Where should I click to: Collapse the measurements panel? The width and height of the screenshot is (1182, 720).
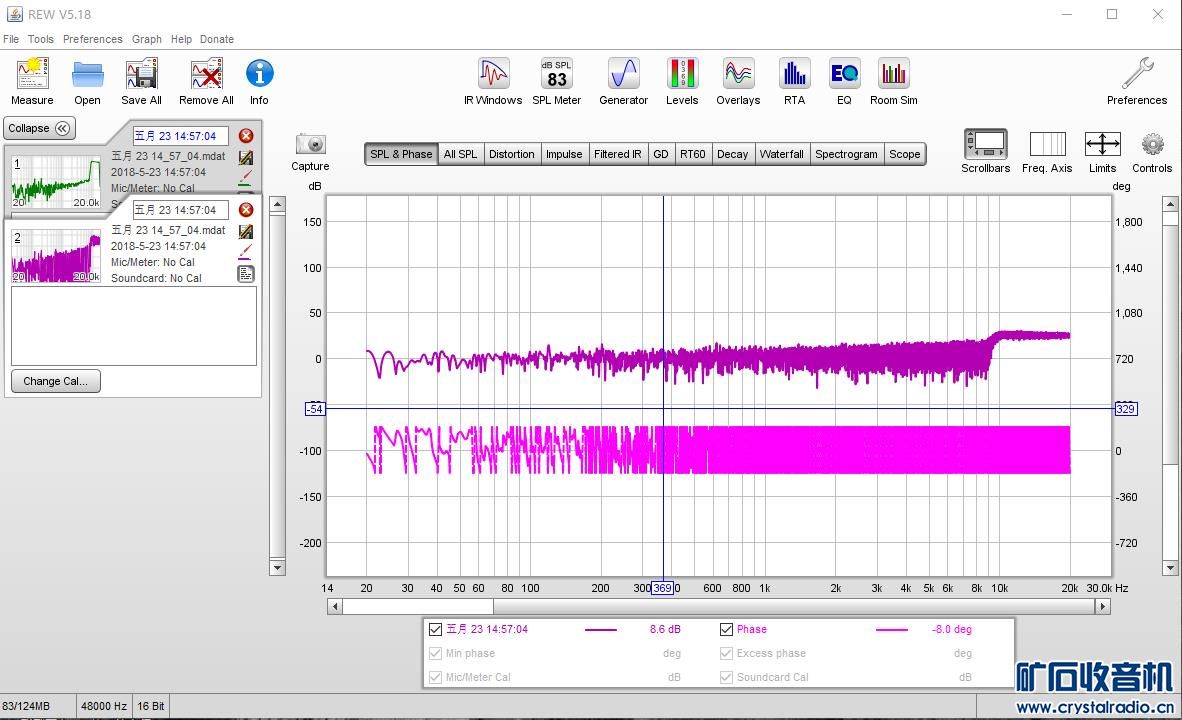click(39, 128)
